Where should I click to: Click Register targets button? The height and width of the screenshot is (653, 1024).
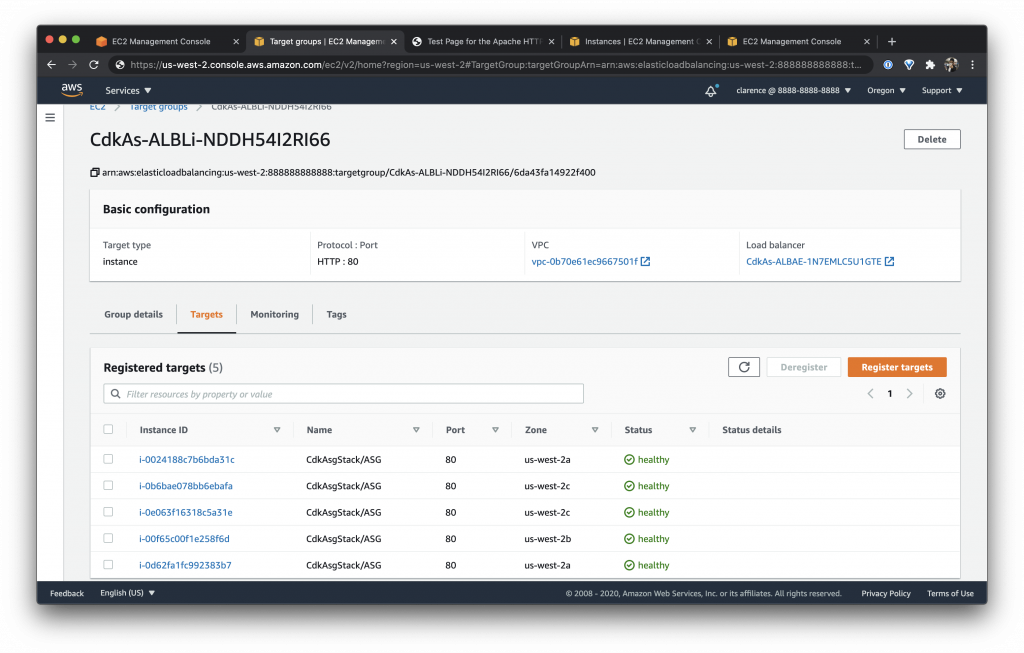point(897,367)
